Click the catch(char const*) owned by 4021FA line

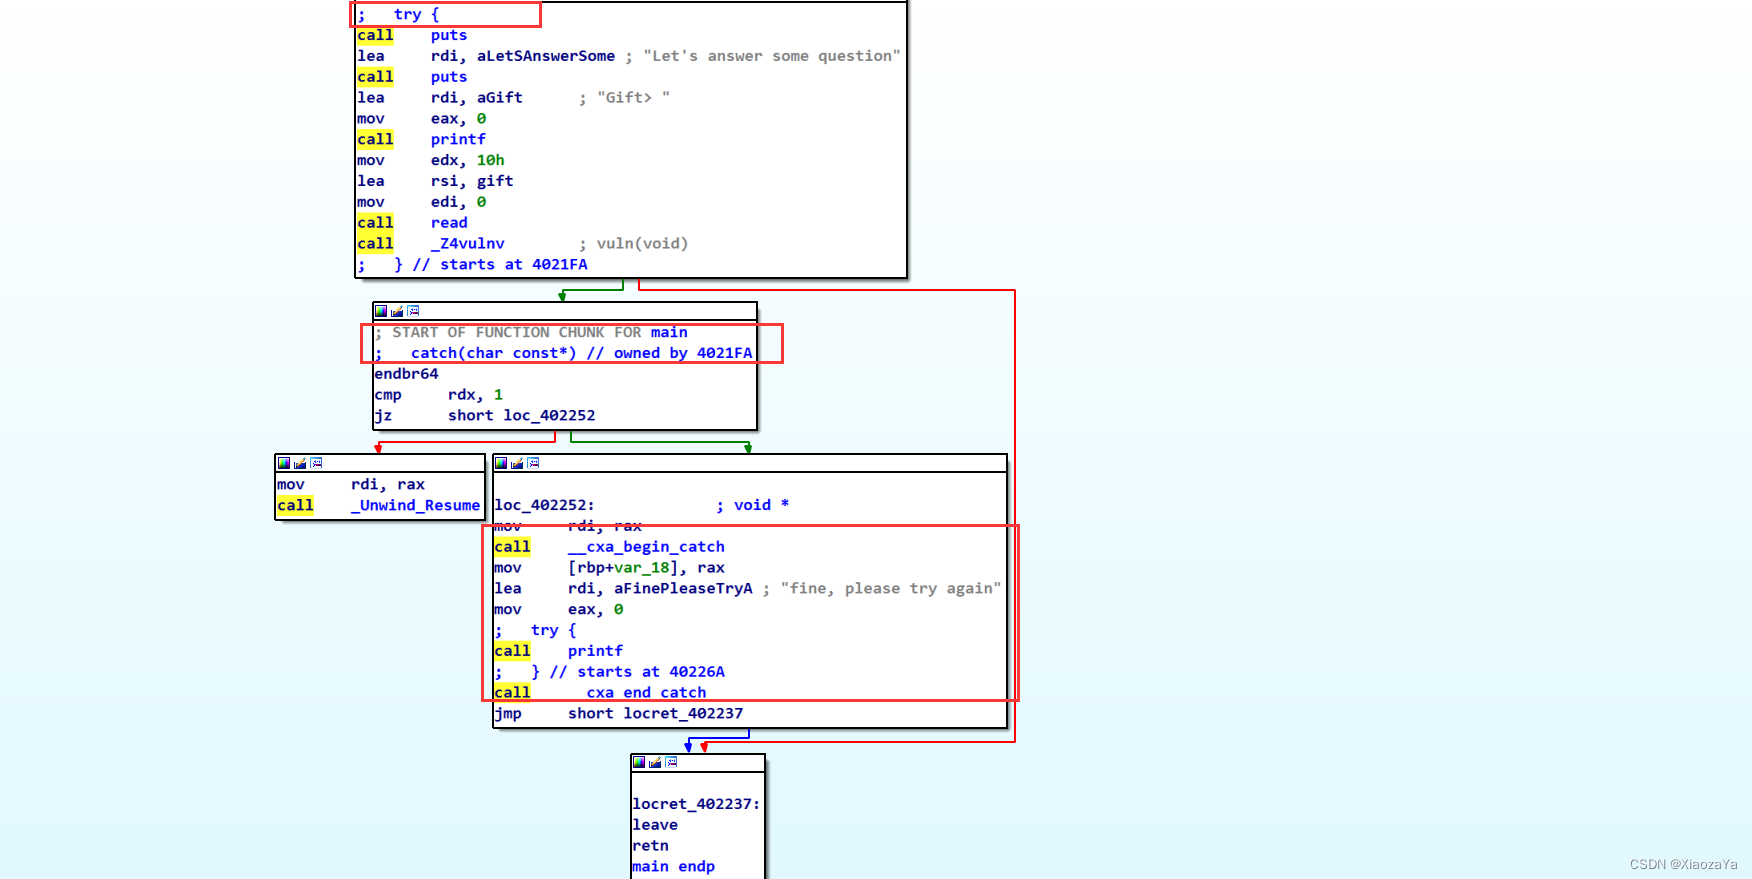tap(563, 353)
